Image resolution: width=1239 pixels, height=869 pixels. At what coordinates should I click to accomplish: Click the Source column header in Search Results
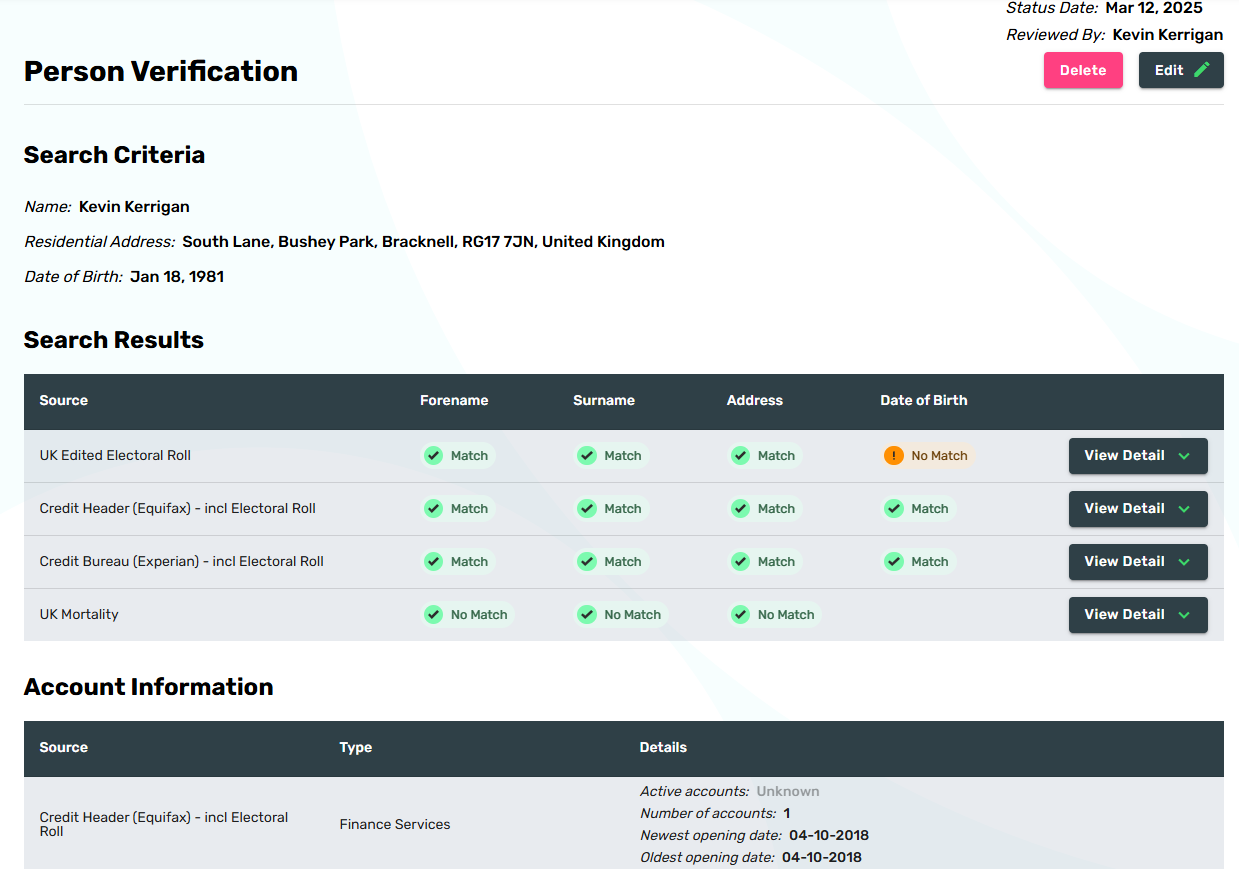(x=64, y=400)
